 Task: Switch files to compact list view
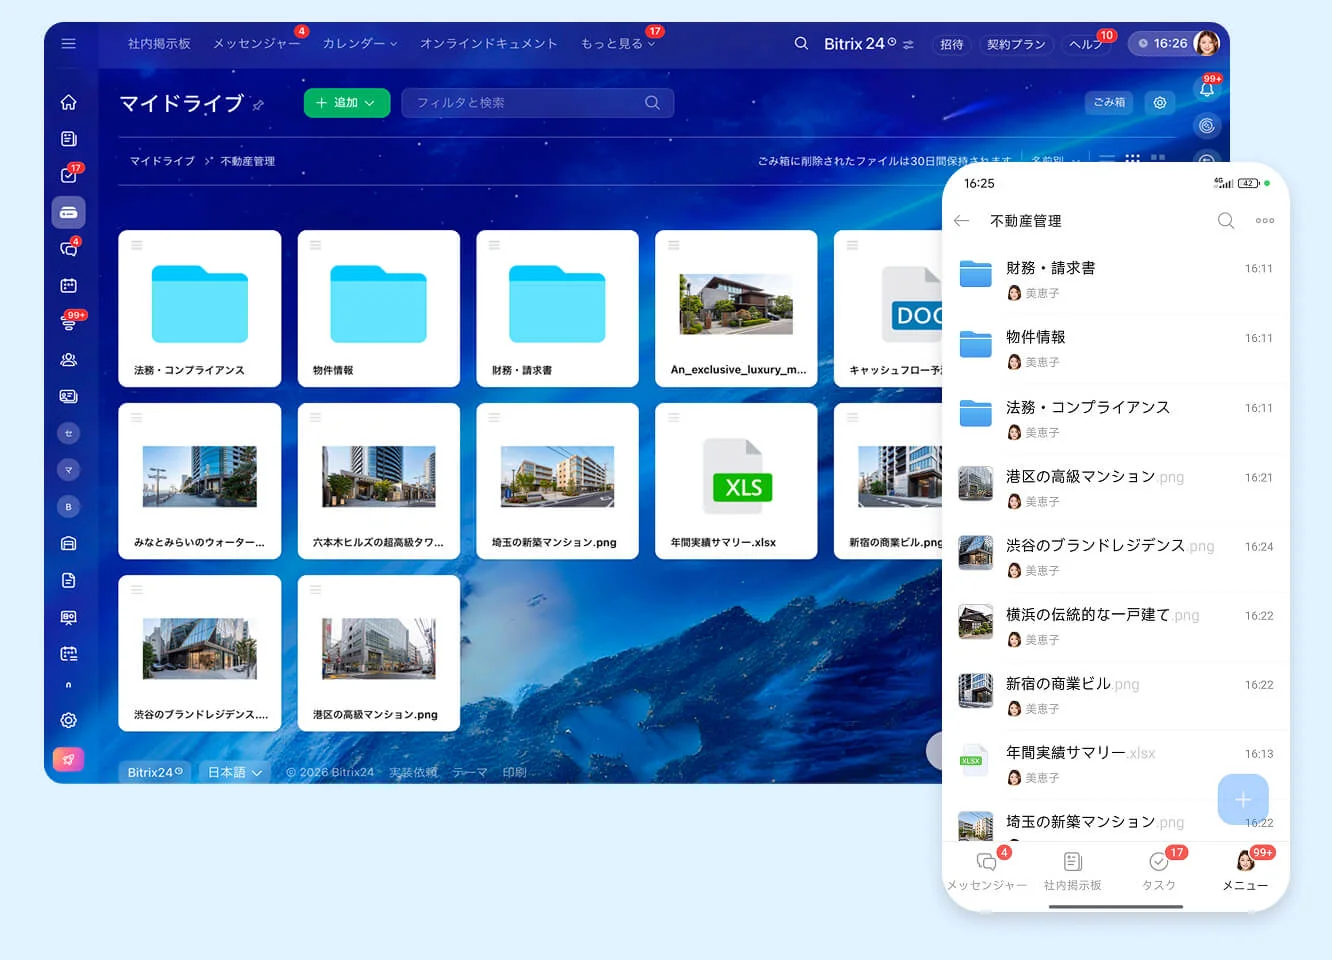pyautogui.click(x=1106, y=157)
